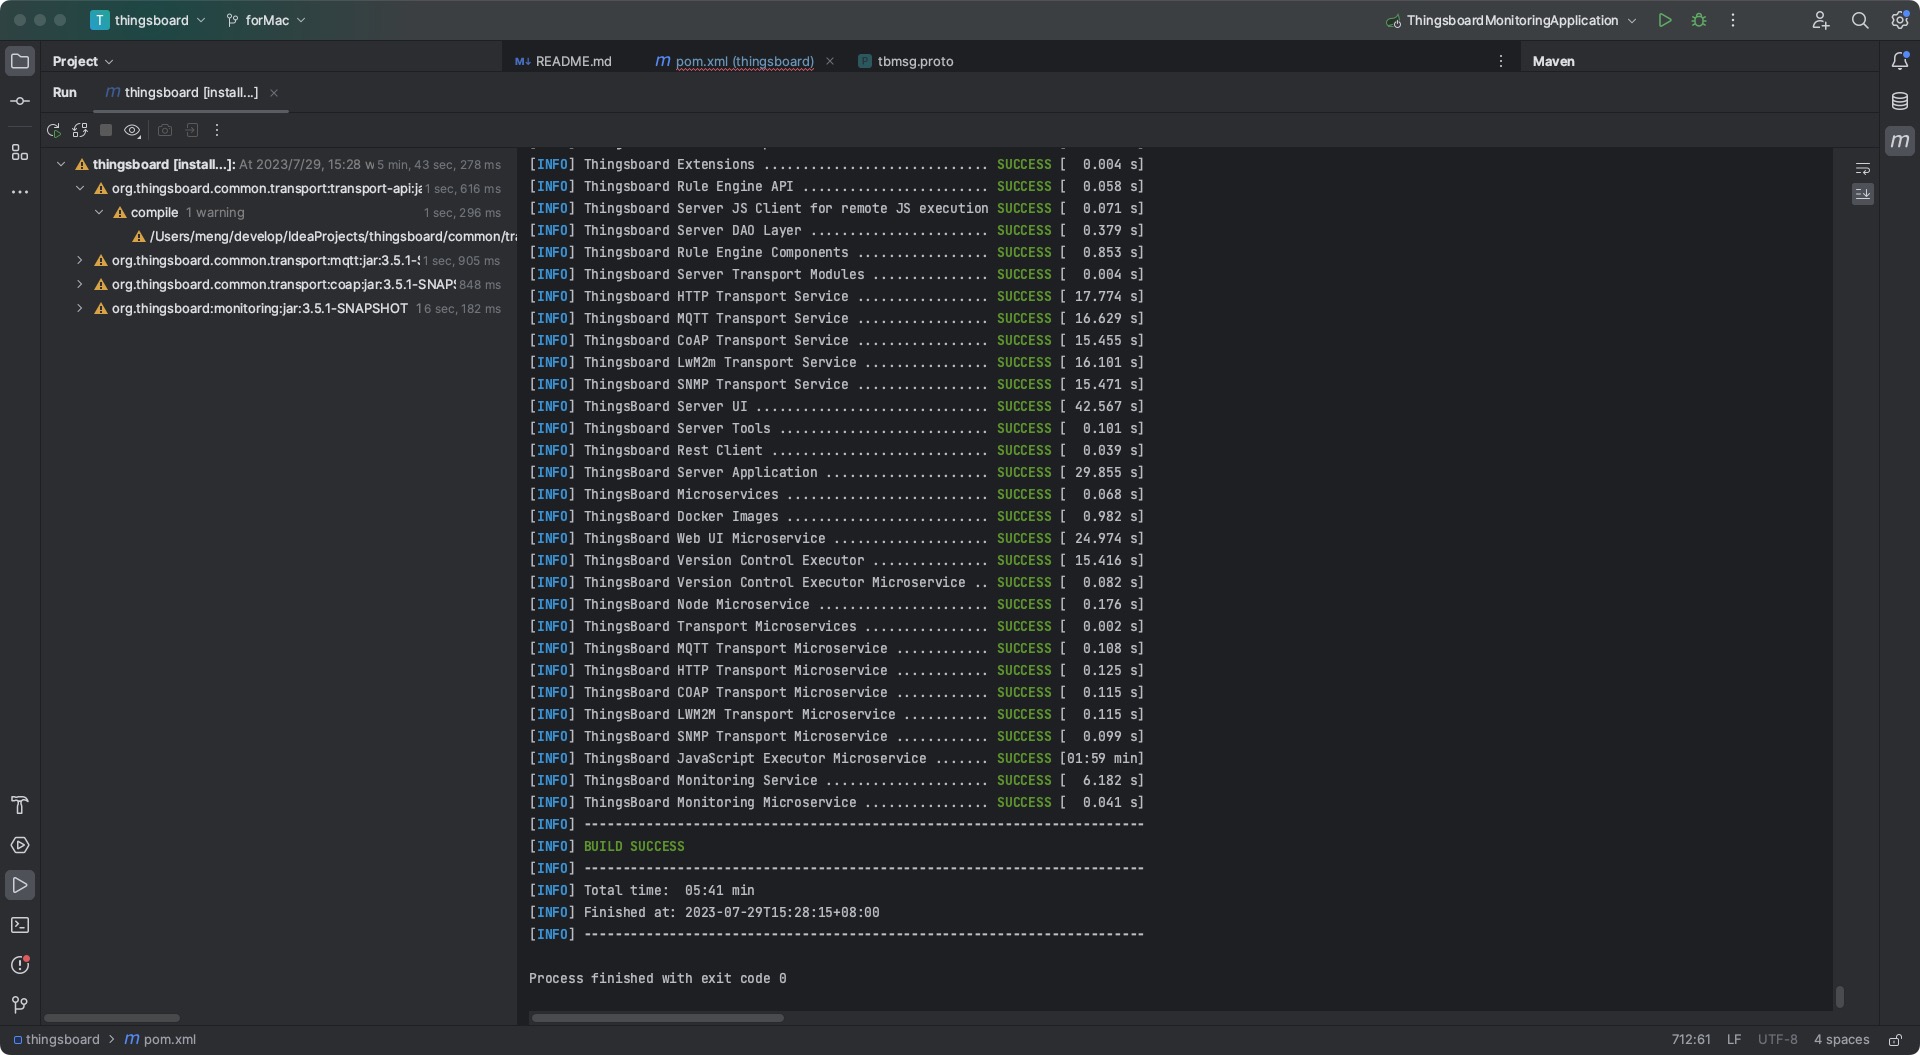Open the Problems tool window
The image size is (1920, 1055).
click(x=20, y=965)
